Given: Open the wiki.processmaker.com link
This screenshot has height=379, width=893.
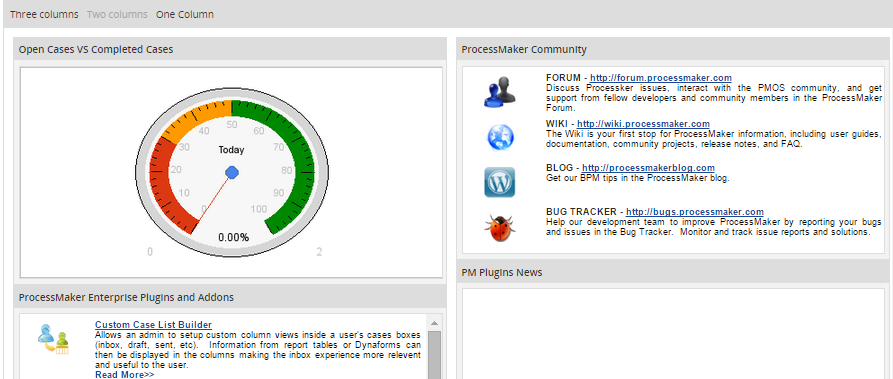Looking at the screenshot, I should 644,124.
